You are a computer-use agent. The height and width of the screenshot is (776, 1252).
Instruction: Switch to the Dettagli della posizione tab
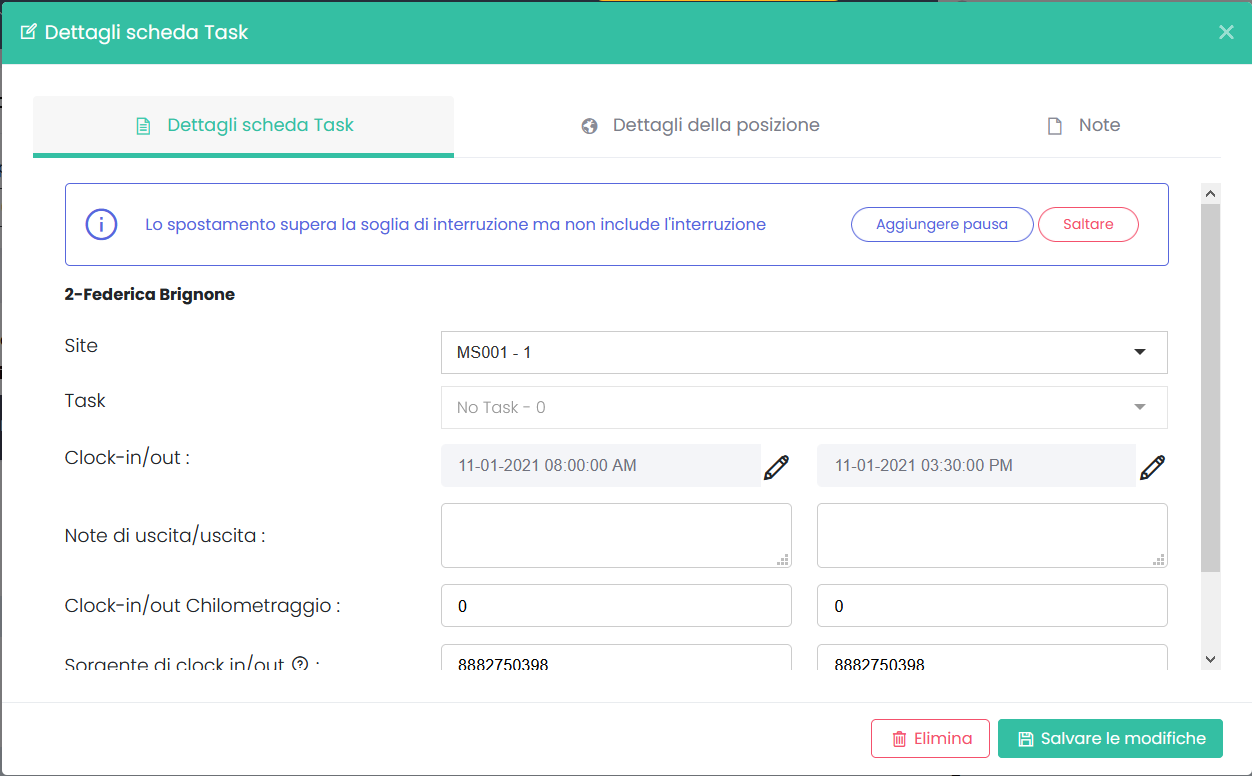click(700, 126)
